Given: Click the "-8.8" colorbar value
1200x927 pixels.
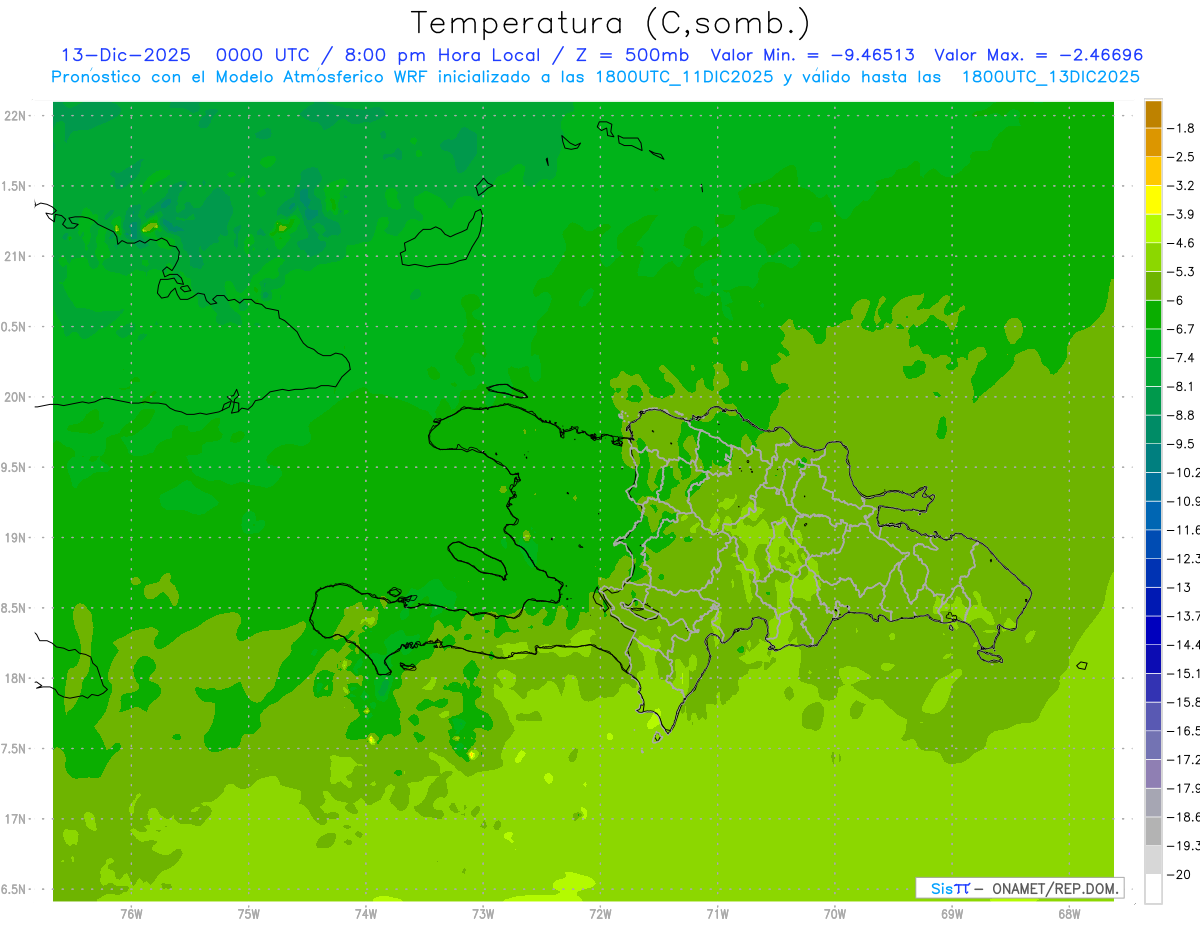Looking at the screenshot, I should pyautogui.click(x=1181, y=415).
